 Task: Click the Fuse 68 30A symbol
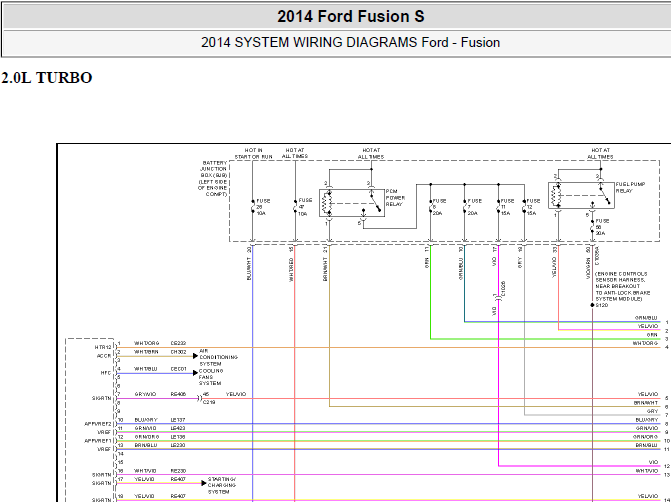point(592,226)
